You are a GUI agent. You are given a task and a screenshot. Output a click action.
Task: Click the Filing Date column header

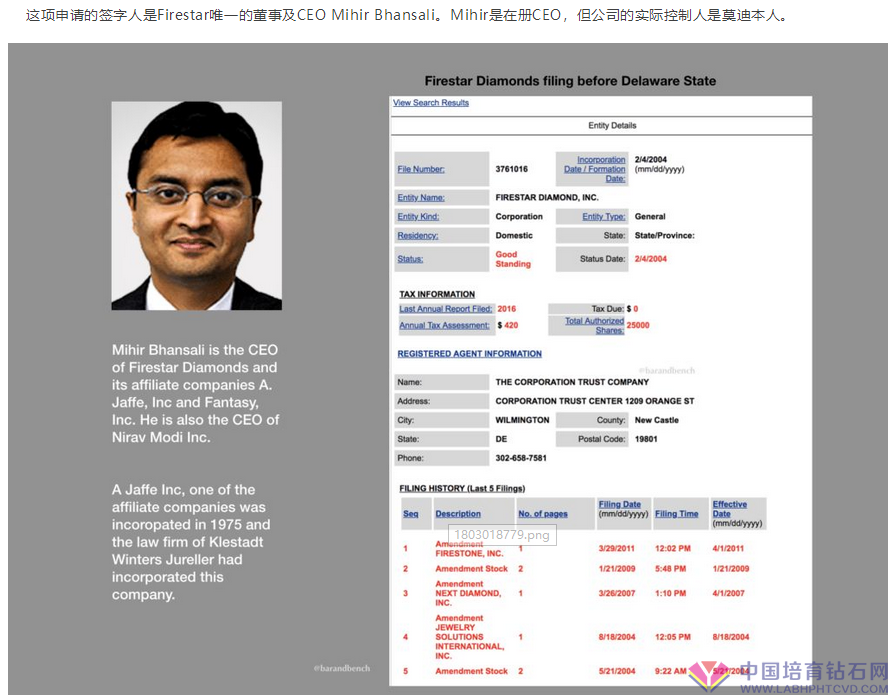(620, 504)
